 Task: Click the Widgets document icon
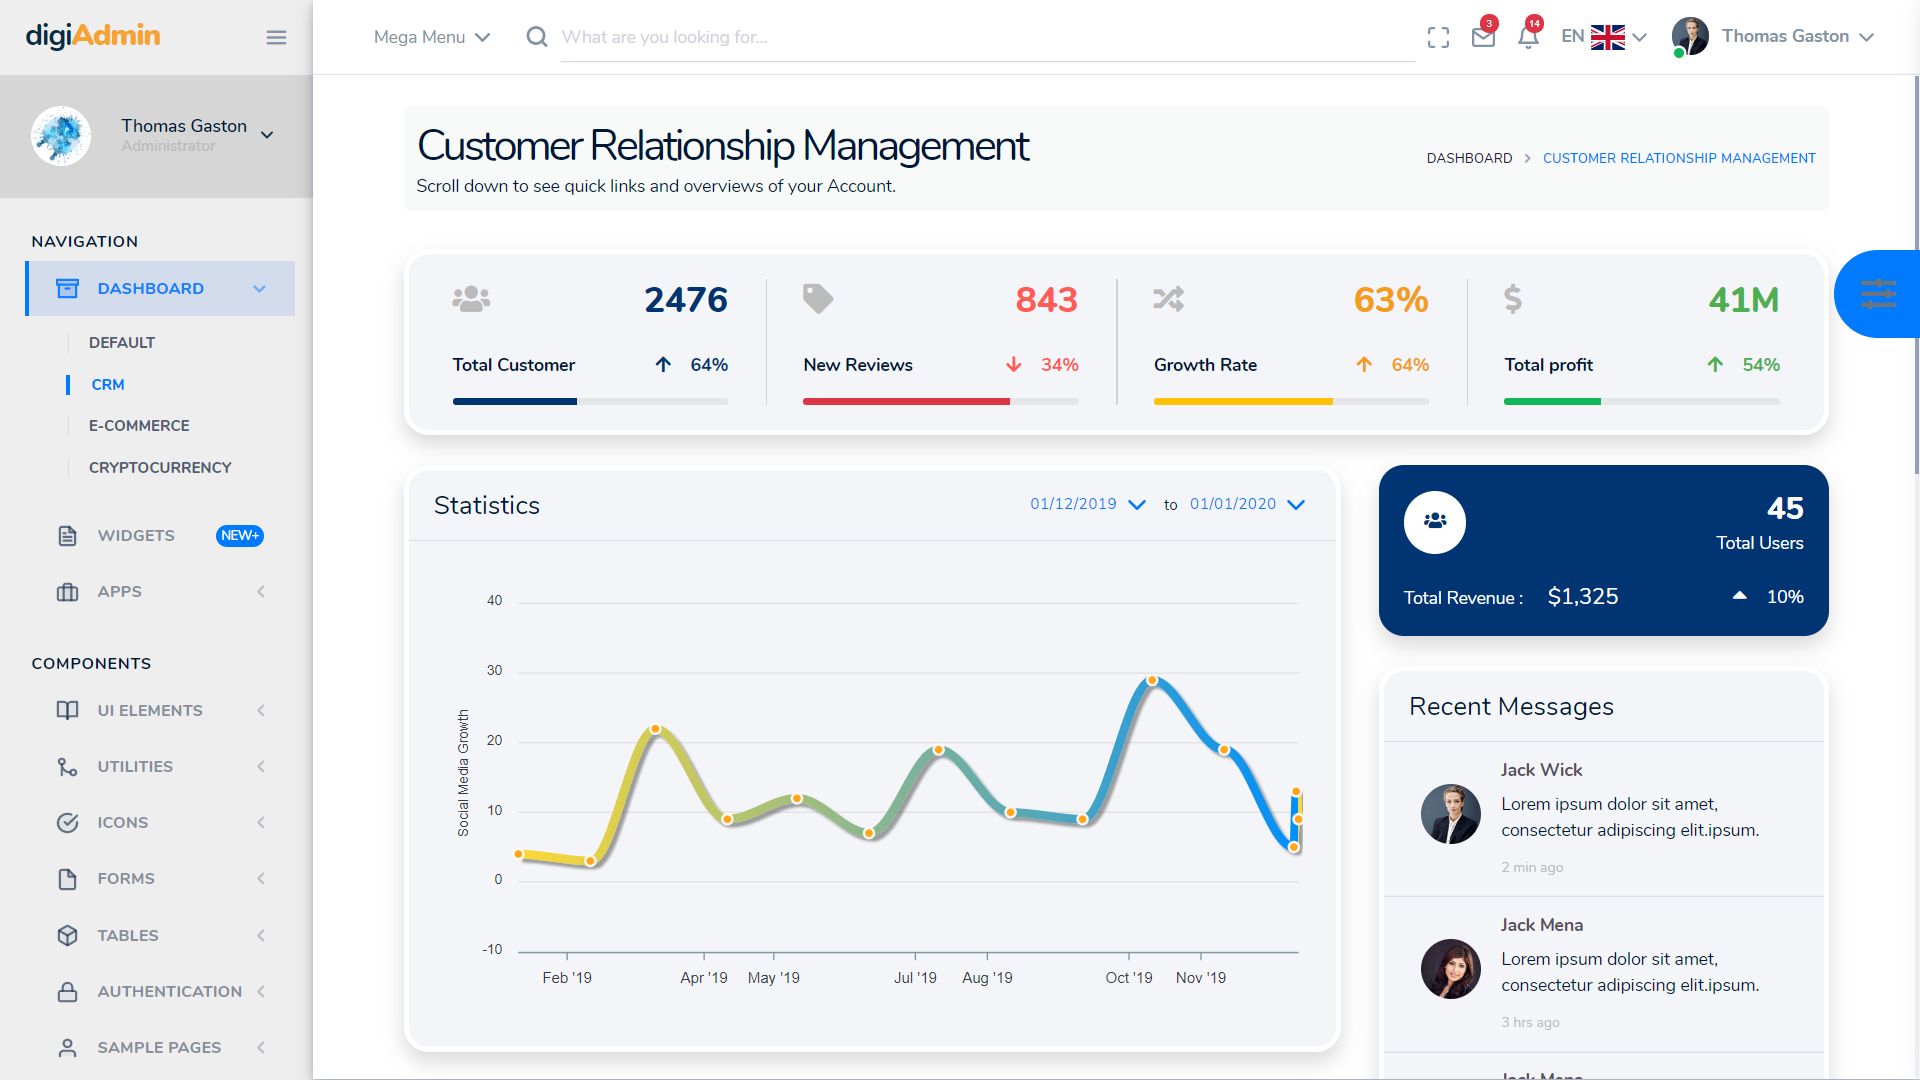click(x=67, y=536)
